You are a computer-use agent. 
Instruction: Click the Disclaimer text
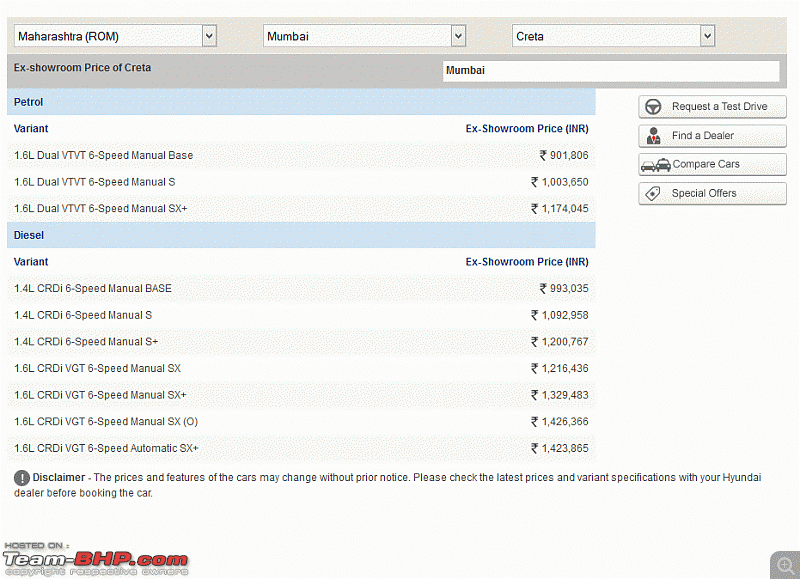pyautogui.click(x=388, y=485)
